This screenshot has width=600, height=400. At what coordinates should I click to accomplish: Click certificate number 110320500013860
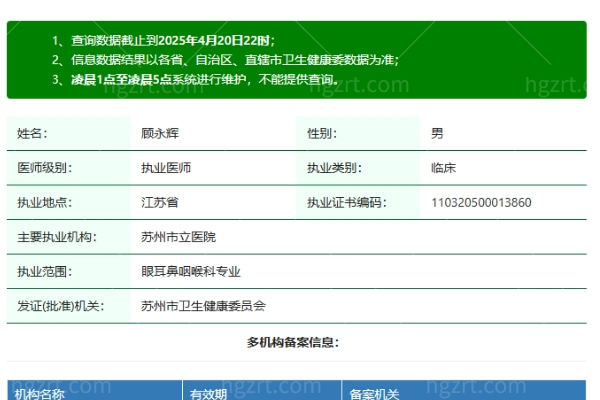481,202
